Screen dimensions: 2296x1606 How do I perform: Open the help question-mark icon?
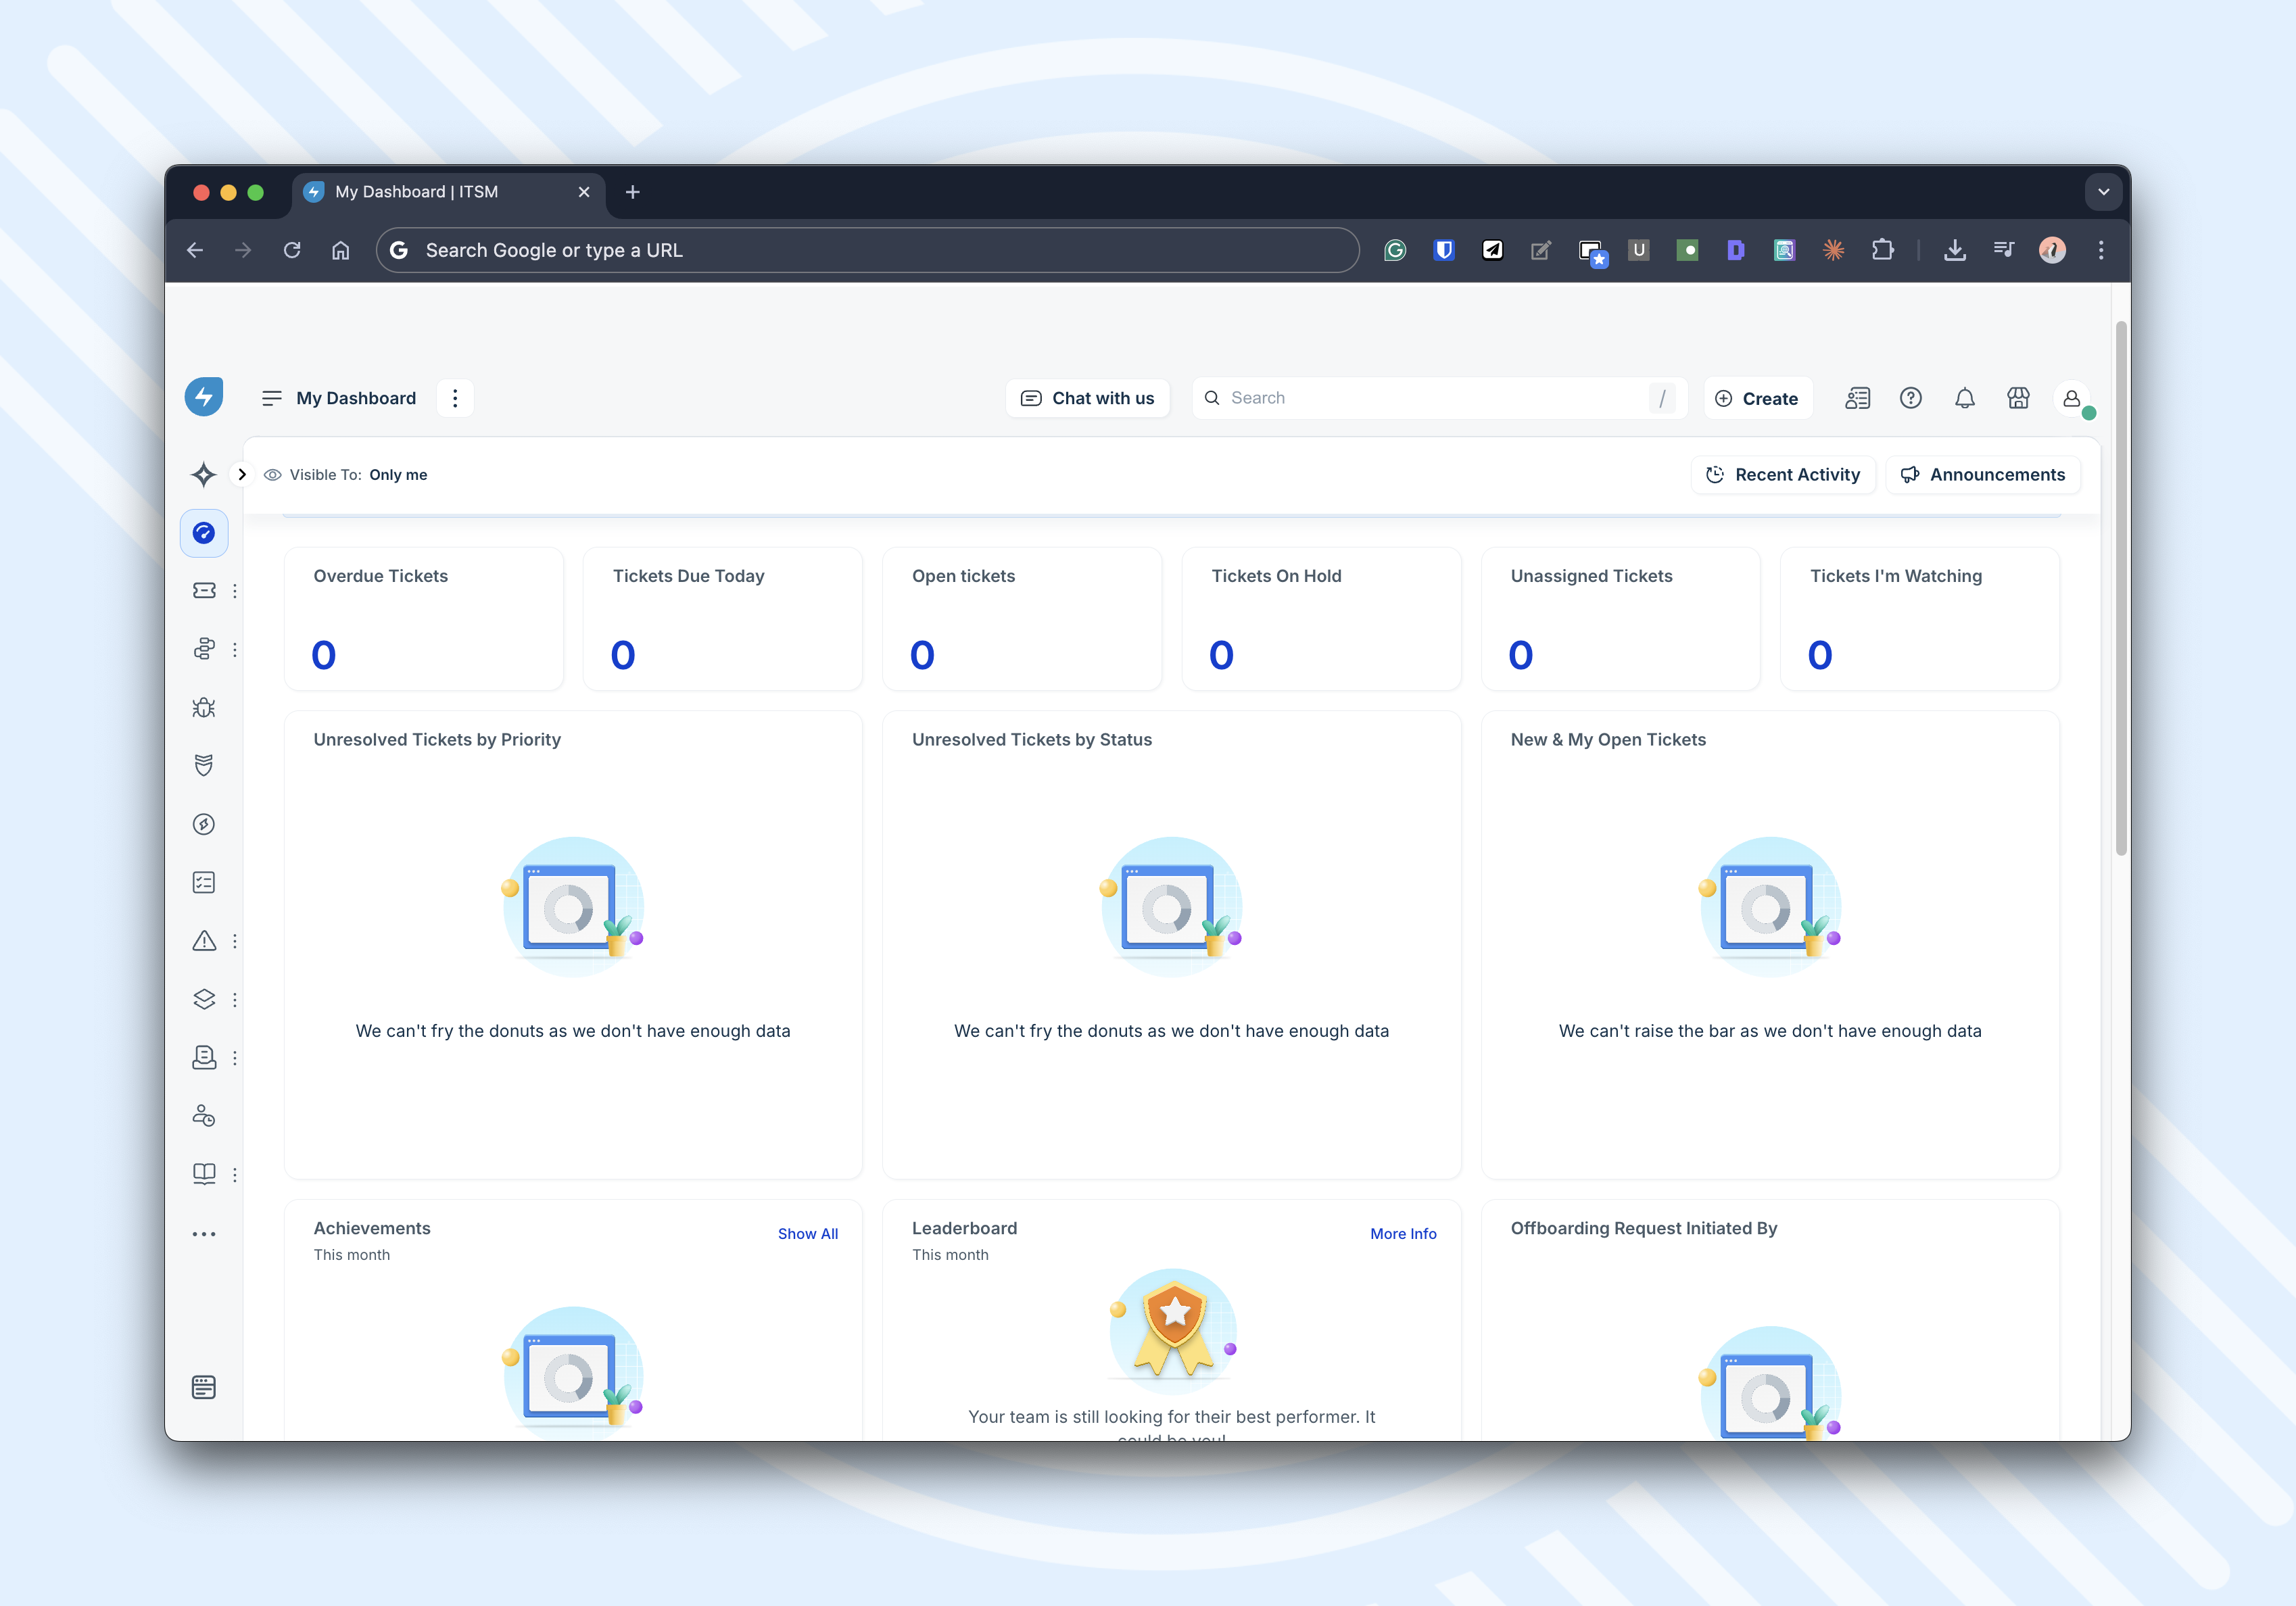pyautogui.click(x=1911, y=398)
